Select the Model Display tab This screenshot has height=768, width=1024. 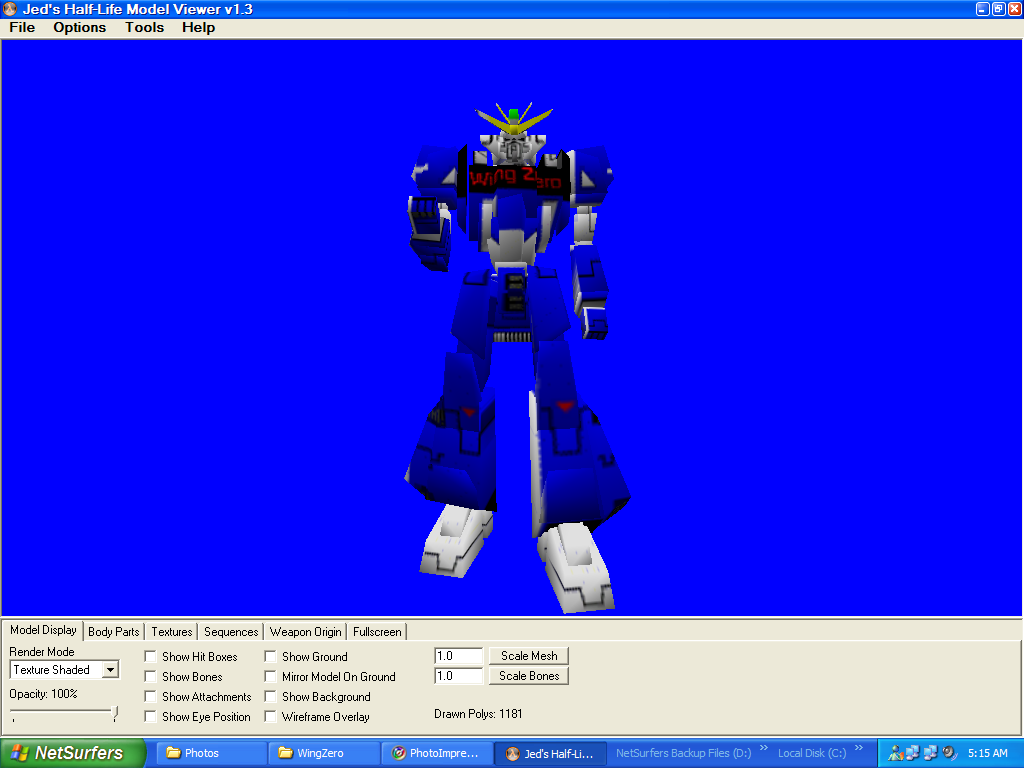click(x=43, y=630)
